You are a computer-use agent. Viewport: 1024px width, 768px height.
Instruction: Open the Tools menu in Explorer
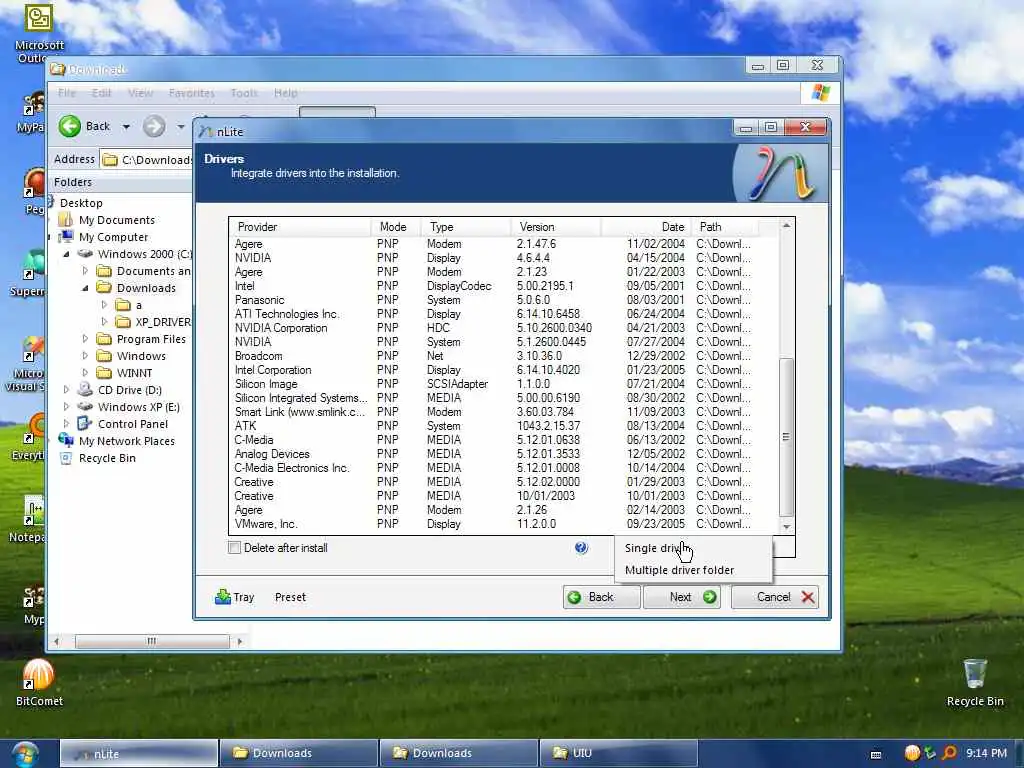pos(244,93)
